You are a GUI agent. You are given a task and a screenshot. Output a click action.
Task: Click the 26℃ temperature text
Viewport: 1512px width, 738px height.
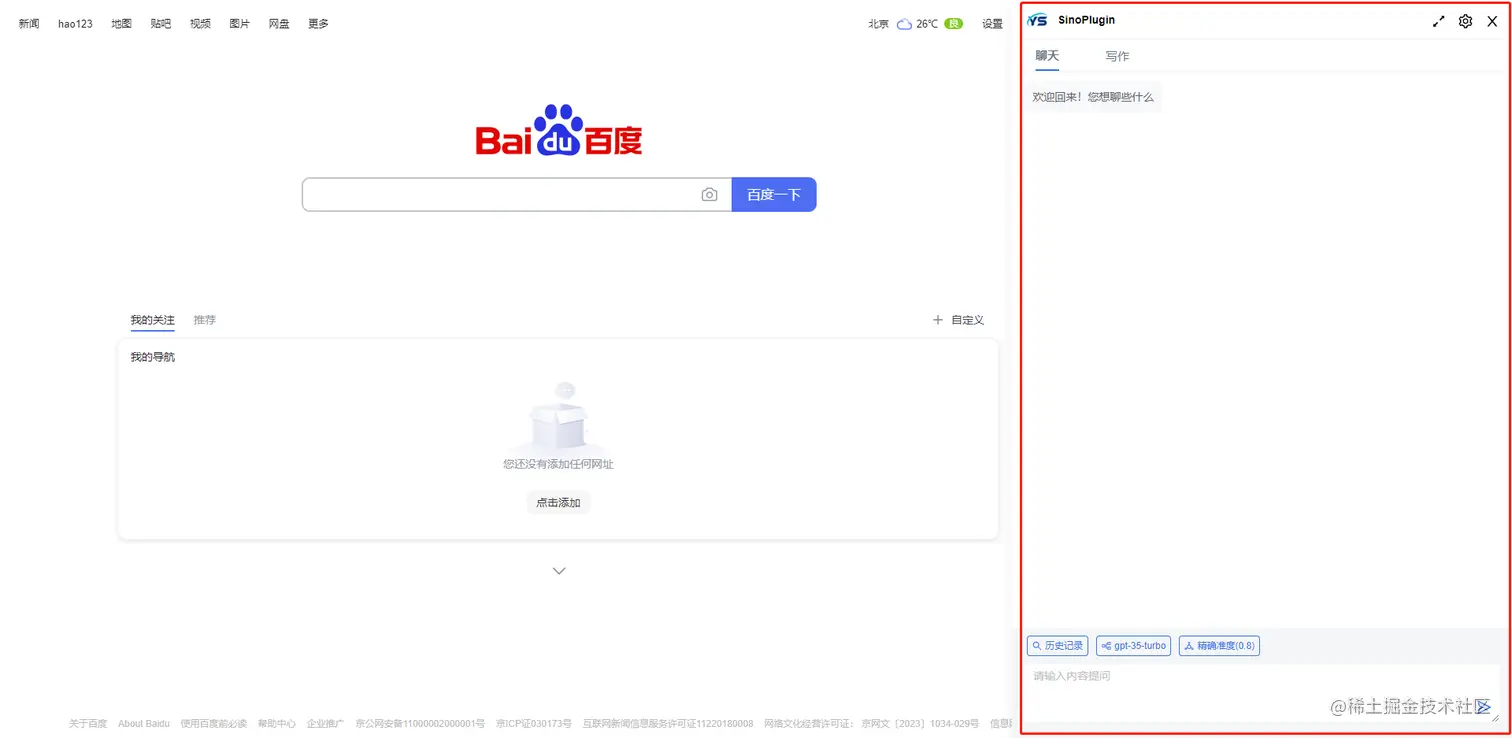[x=927, y=24]
